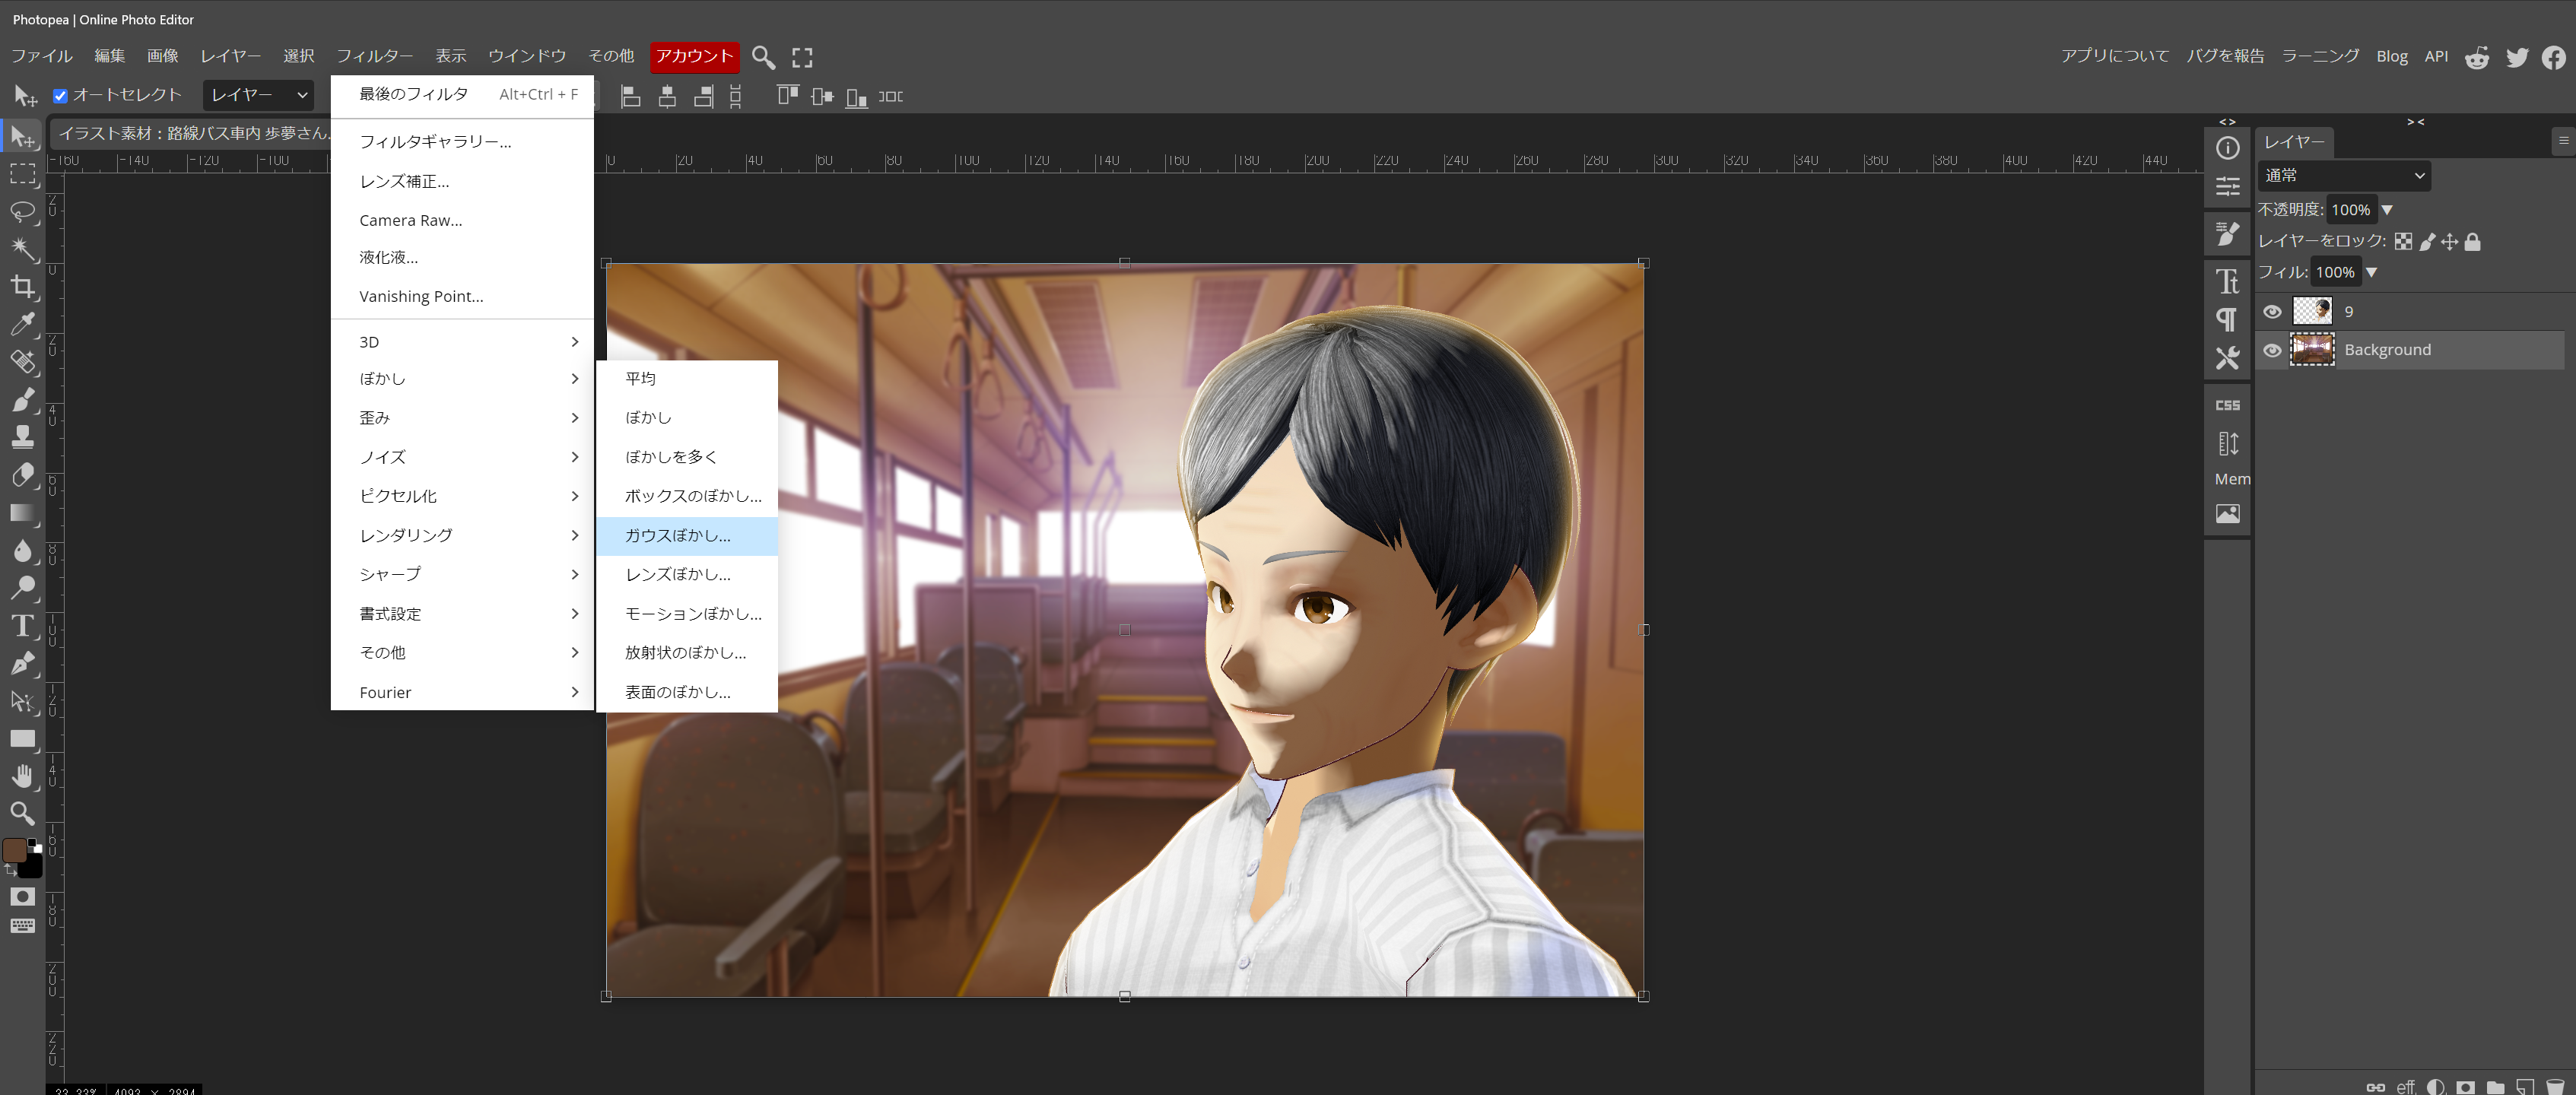The width and height of the screenshot is (2576, 1095).
Task: Click the red アカウント button
Action: coord(694,56)
